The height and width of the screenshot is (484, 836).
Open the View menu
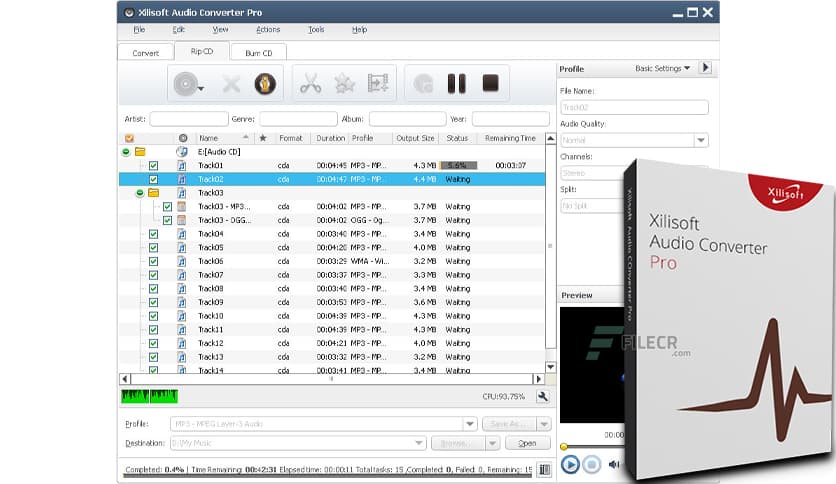coord(220,30)
